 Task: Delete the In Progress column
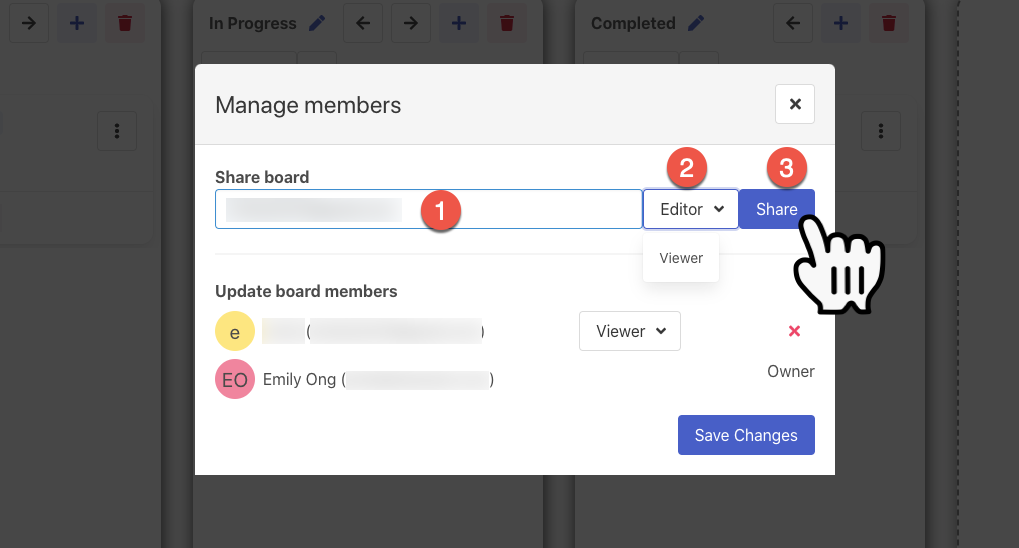pos(507,23)
